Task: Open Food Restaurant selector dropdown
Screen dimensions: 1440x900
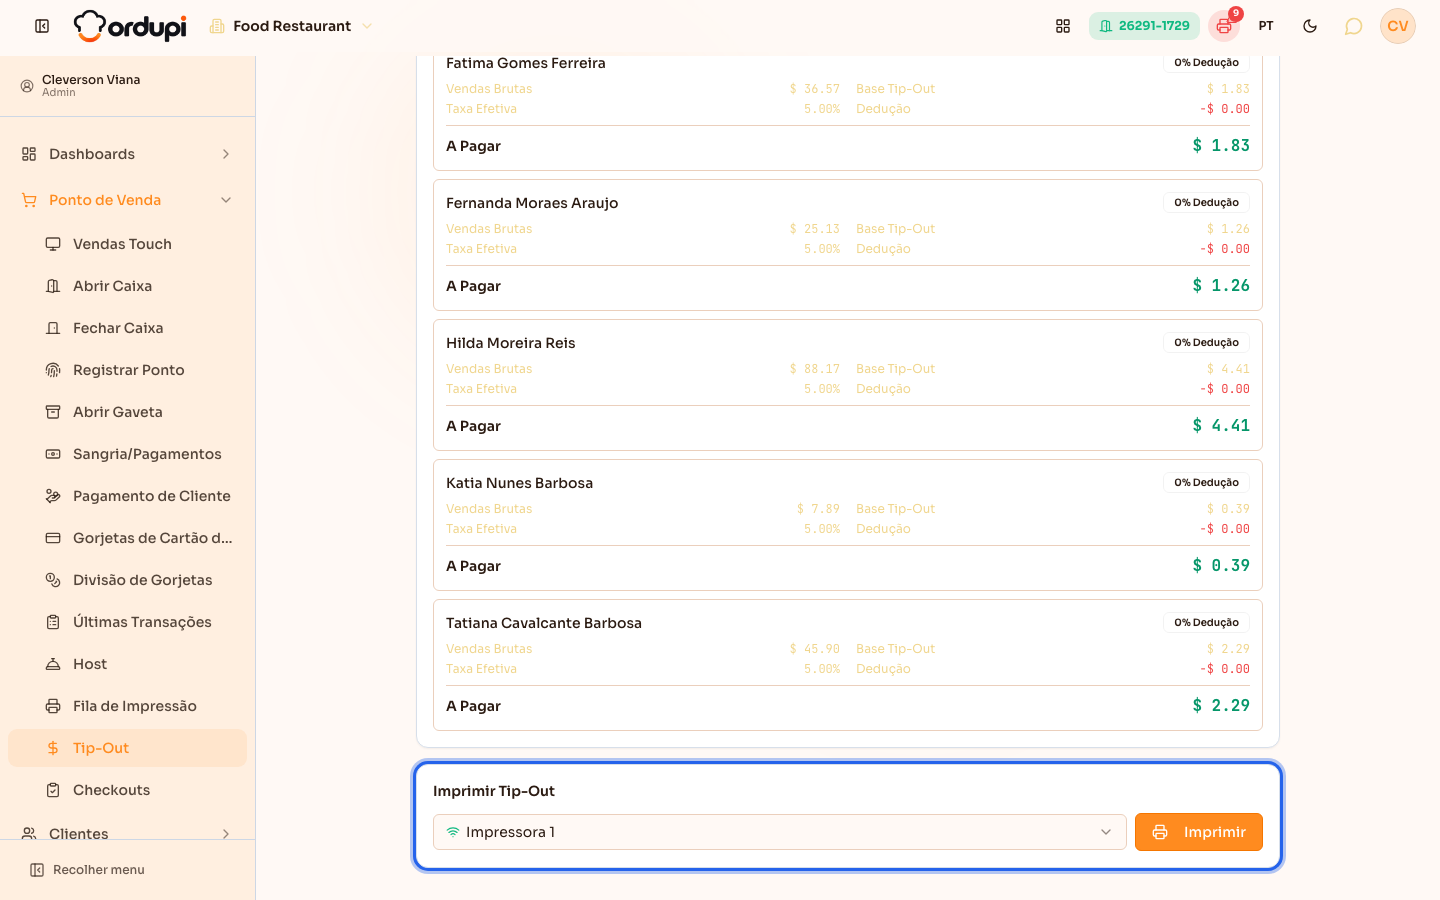Action: pyautogui.click(x=291, y=26)
